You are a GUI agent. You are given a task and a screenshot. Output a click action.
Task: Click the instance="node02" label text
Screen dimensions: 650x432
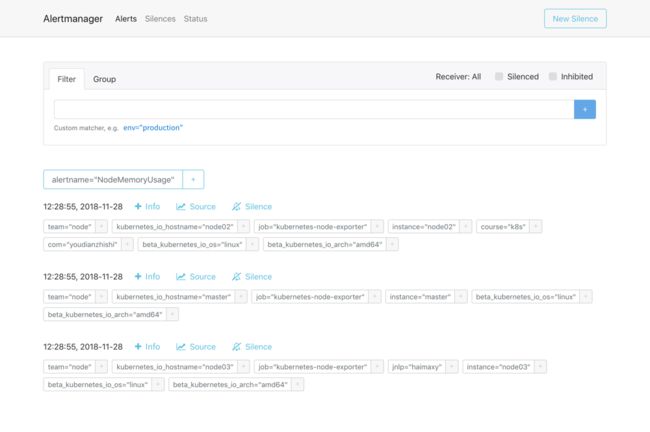click(x=424, y=227)
